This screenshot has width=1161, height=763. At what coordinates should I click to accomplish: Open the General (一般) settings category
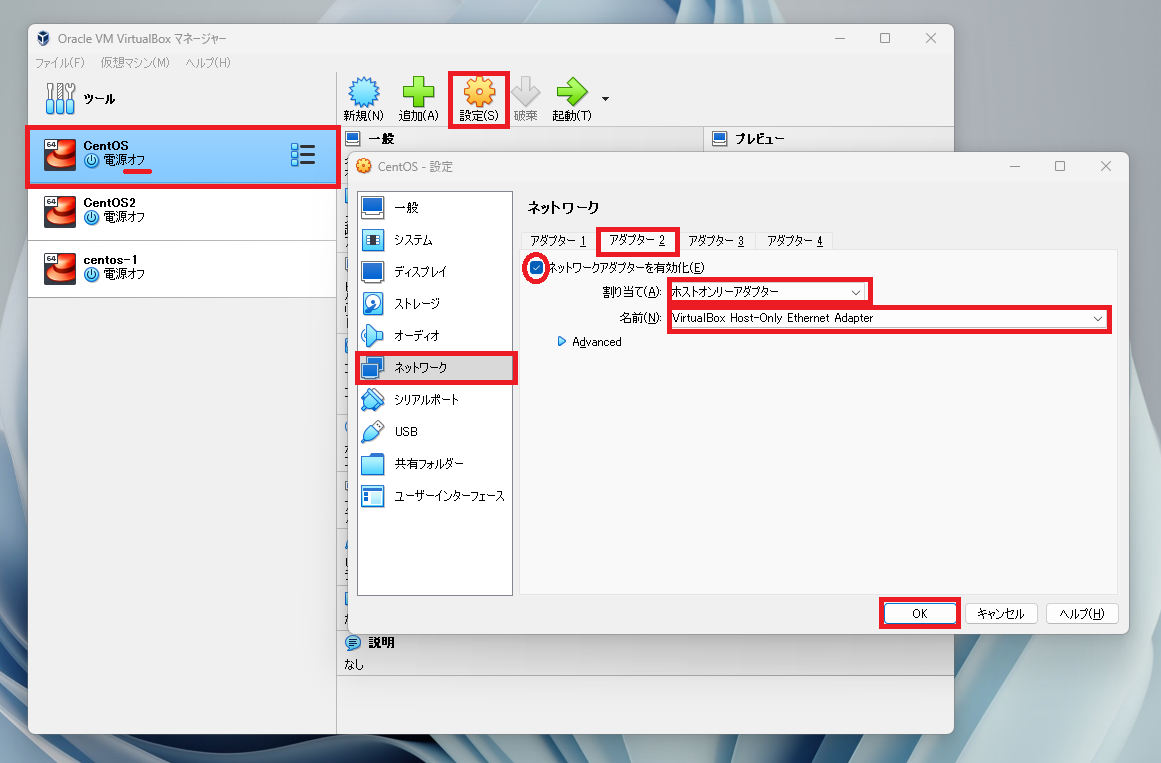pos(435,208)
